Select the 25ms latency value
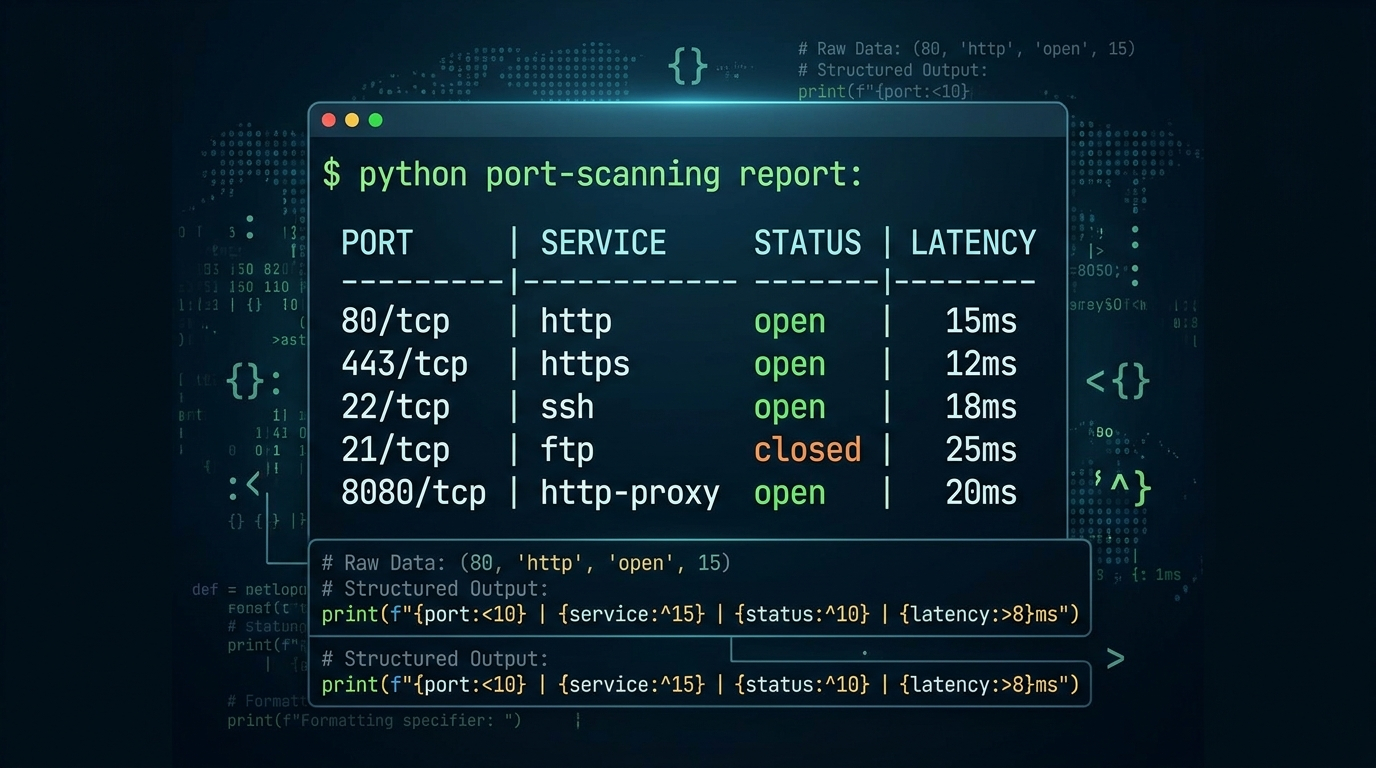Screen dimensions: 1376x768 click(x=981, y=450)
